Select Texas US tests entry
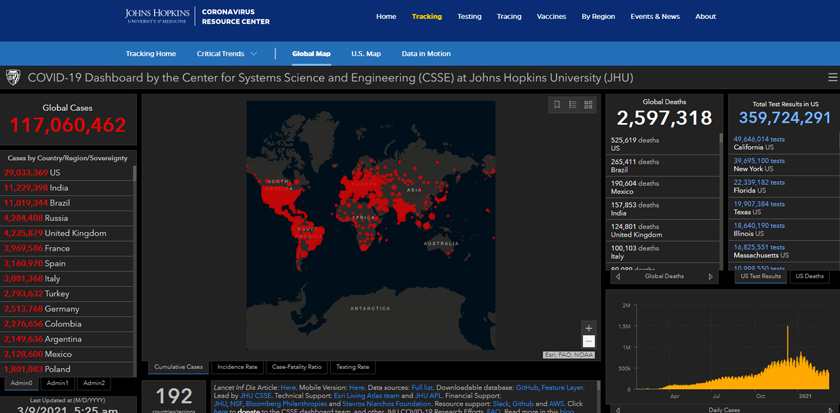The height and width of the screenshot is (413, 840). (x=782, y=208)
